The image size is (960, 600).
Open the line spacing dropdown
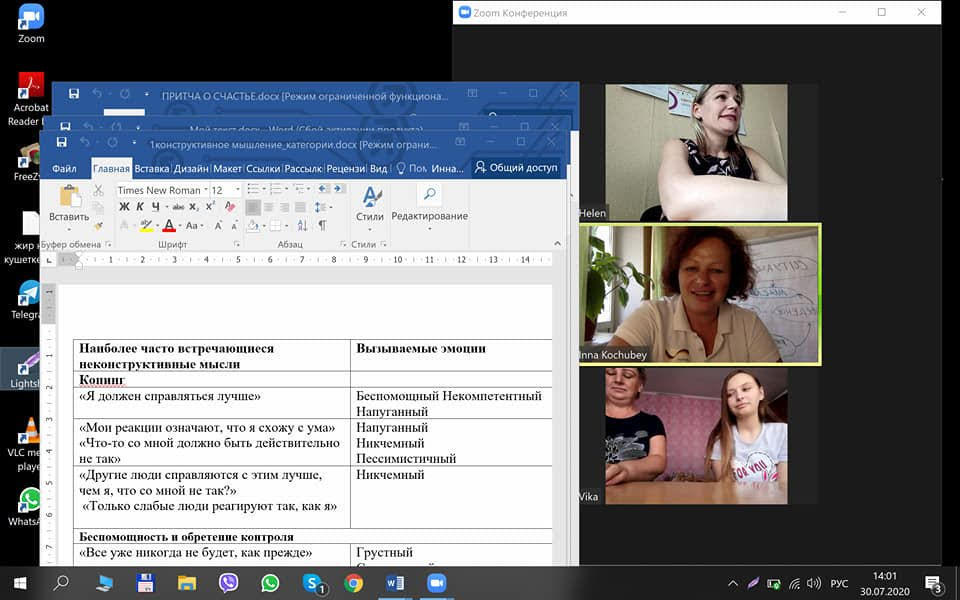click(323, 207)
